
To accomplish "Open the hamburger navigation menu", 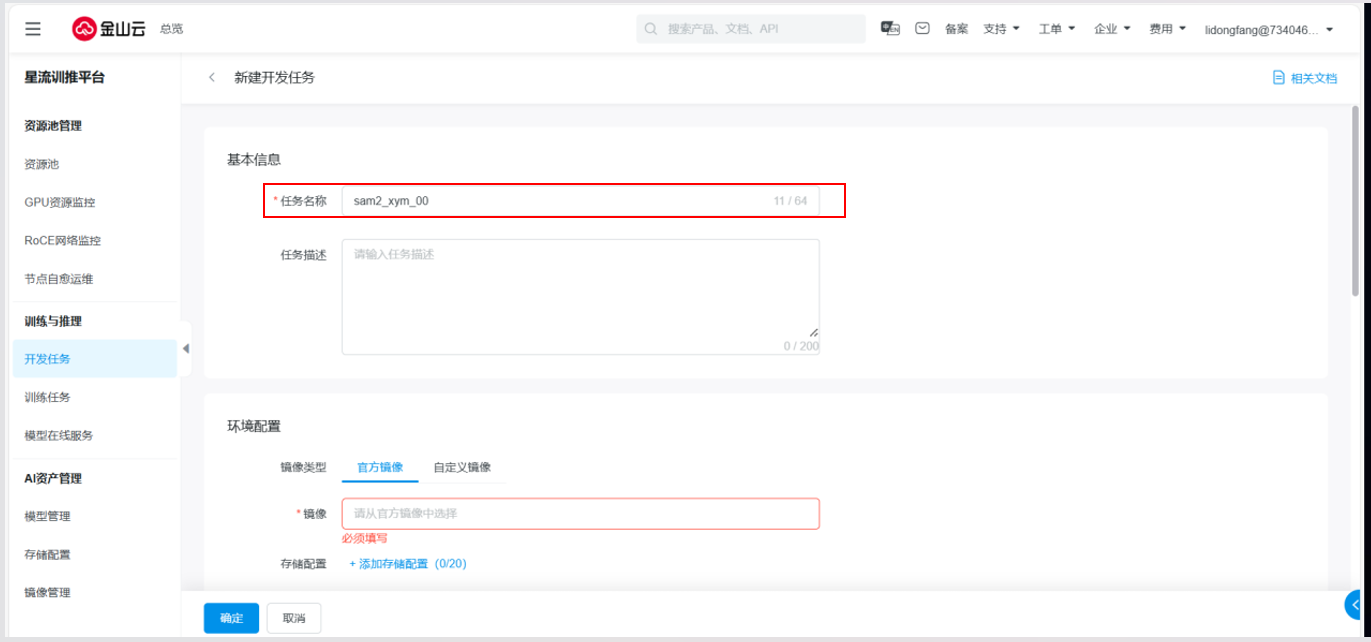I will 33,29.
